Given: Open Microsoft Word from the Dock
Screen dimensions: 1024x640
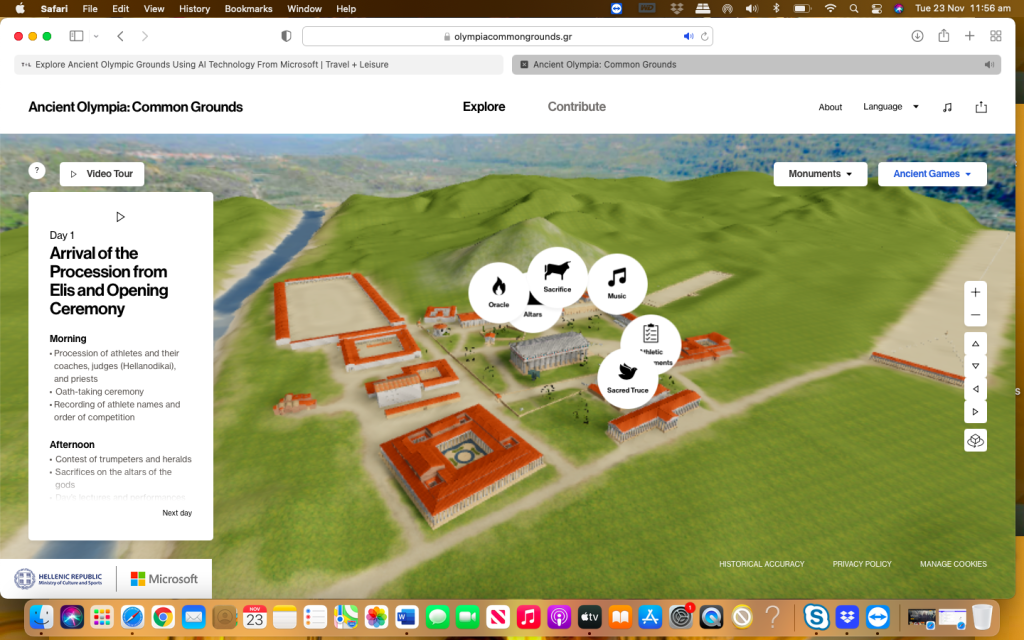Looking at the screenshot, I should pyautogui.click(x=406, y=616).
